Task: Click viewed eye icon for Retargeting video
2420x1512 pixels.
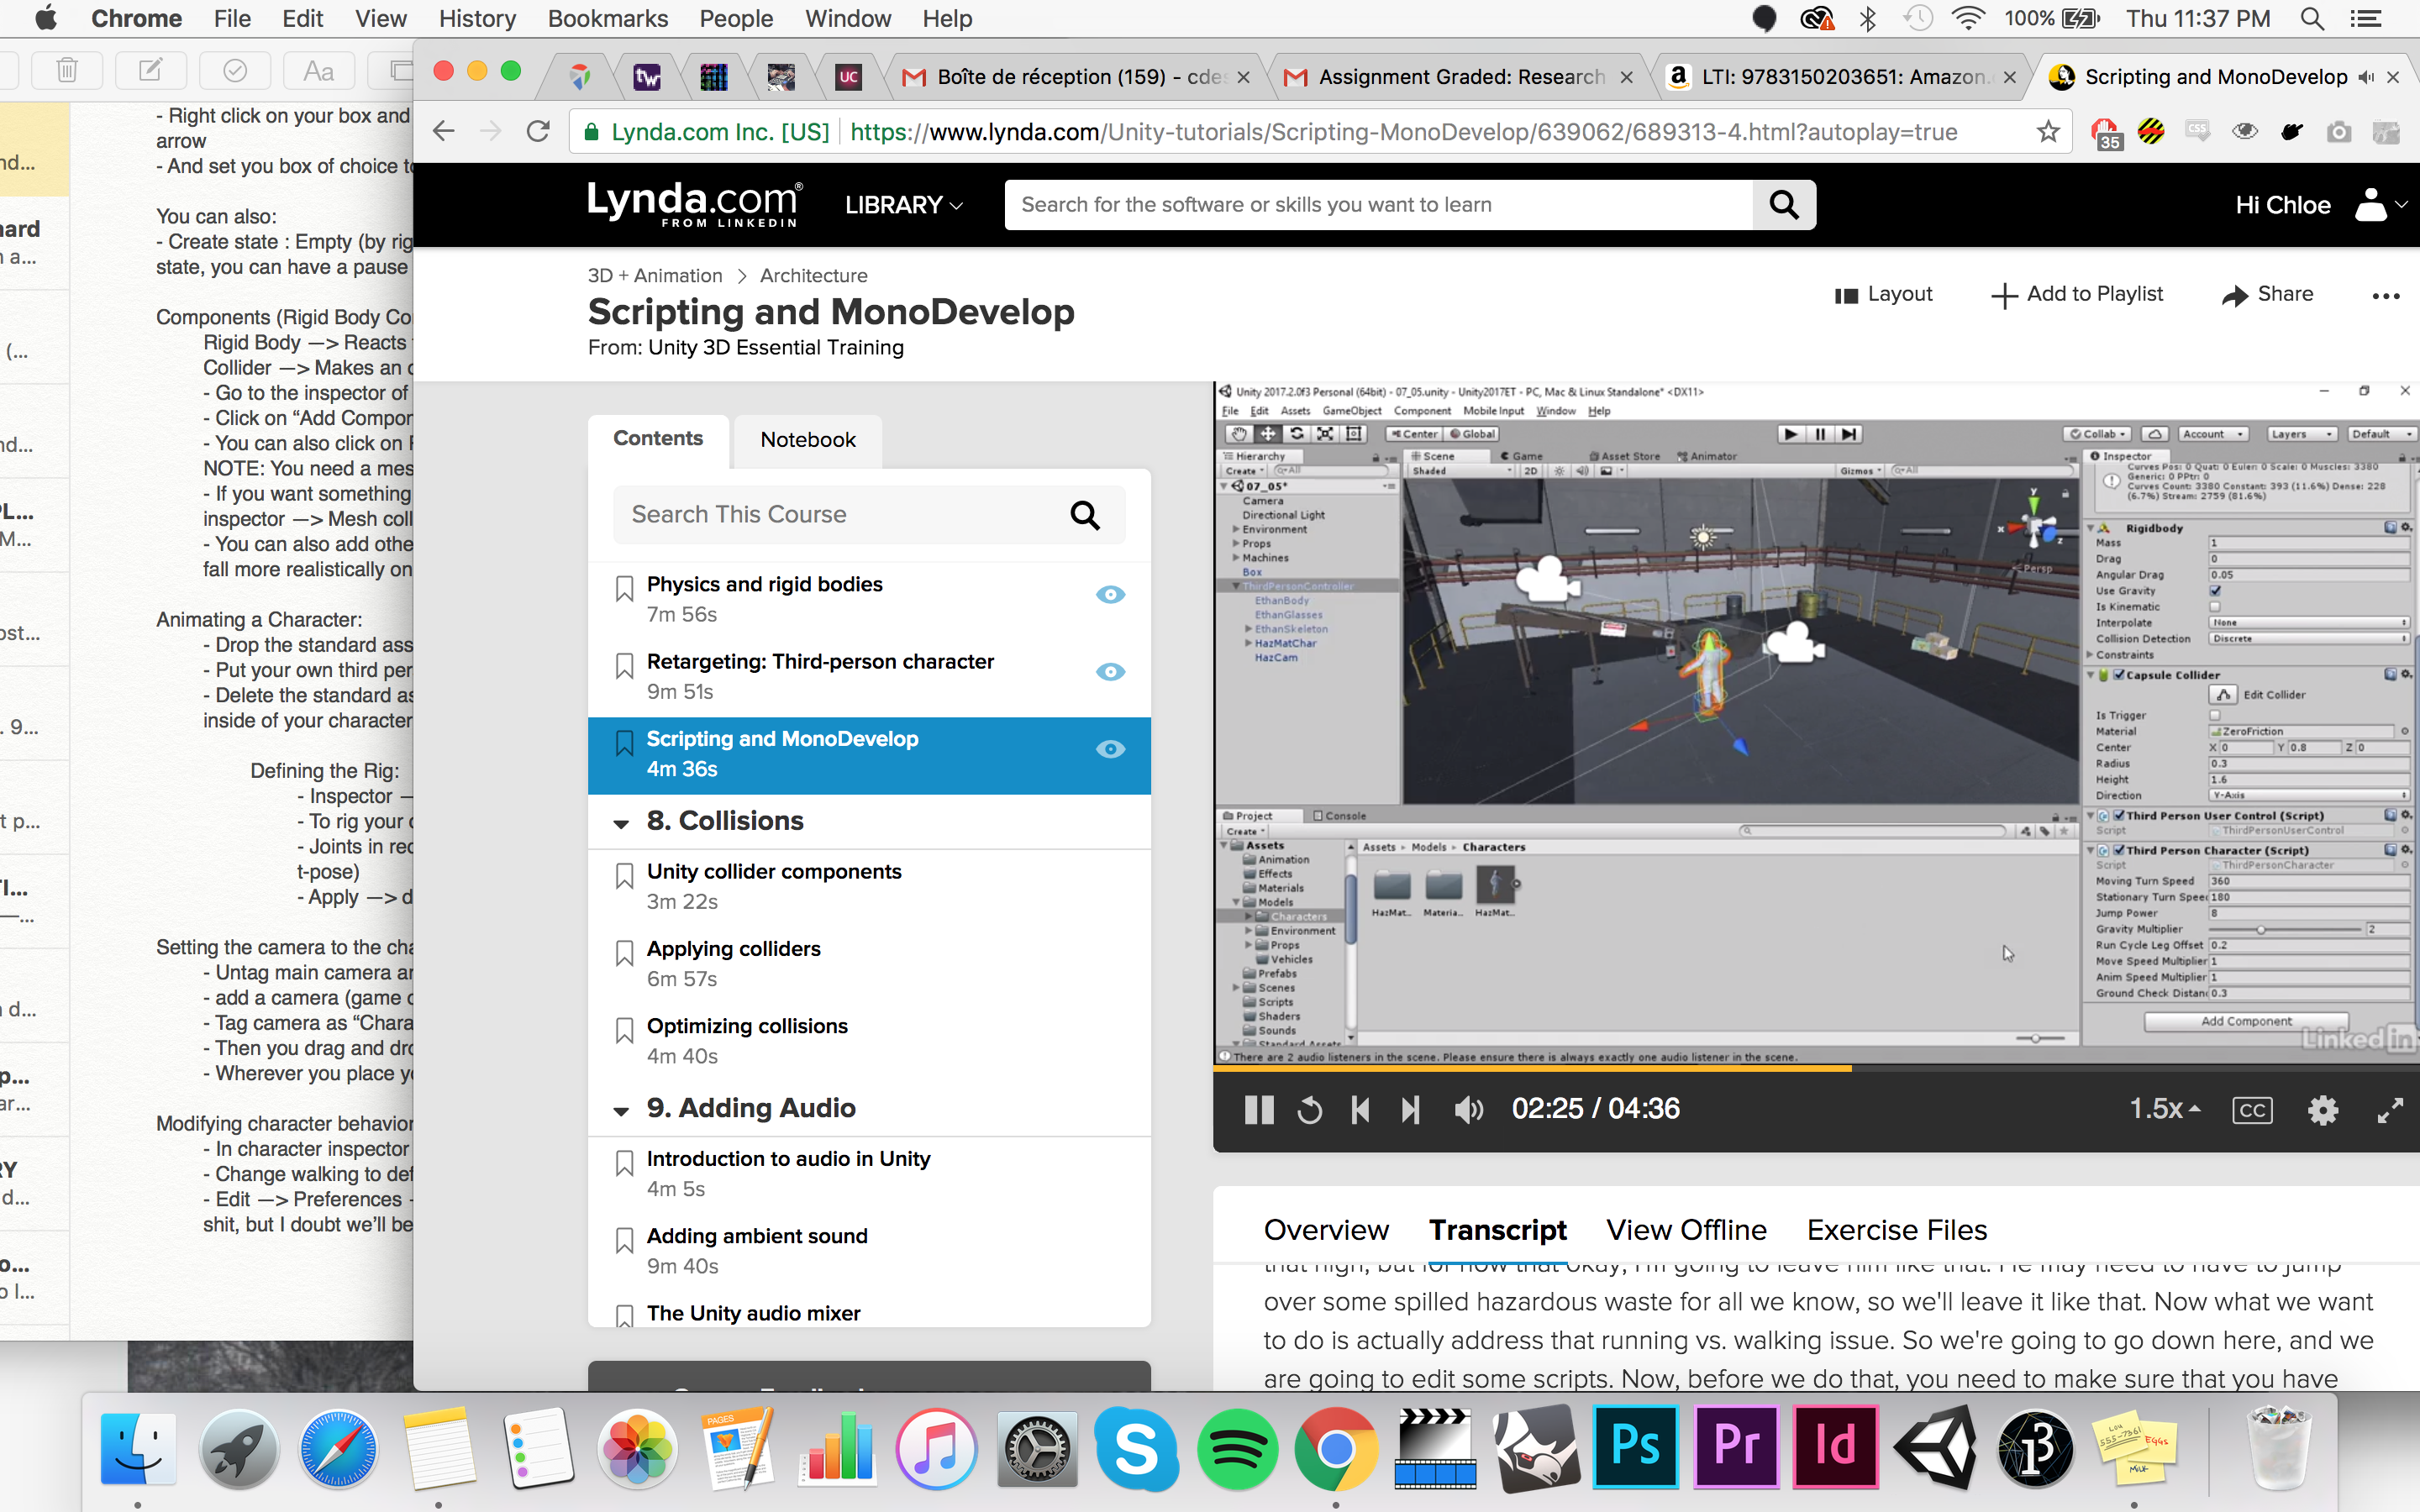Action: 1110,672
